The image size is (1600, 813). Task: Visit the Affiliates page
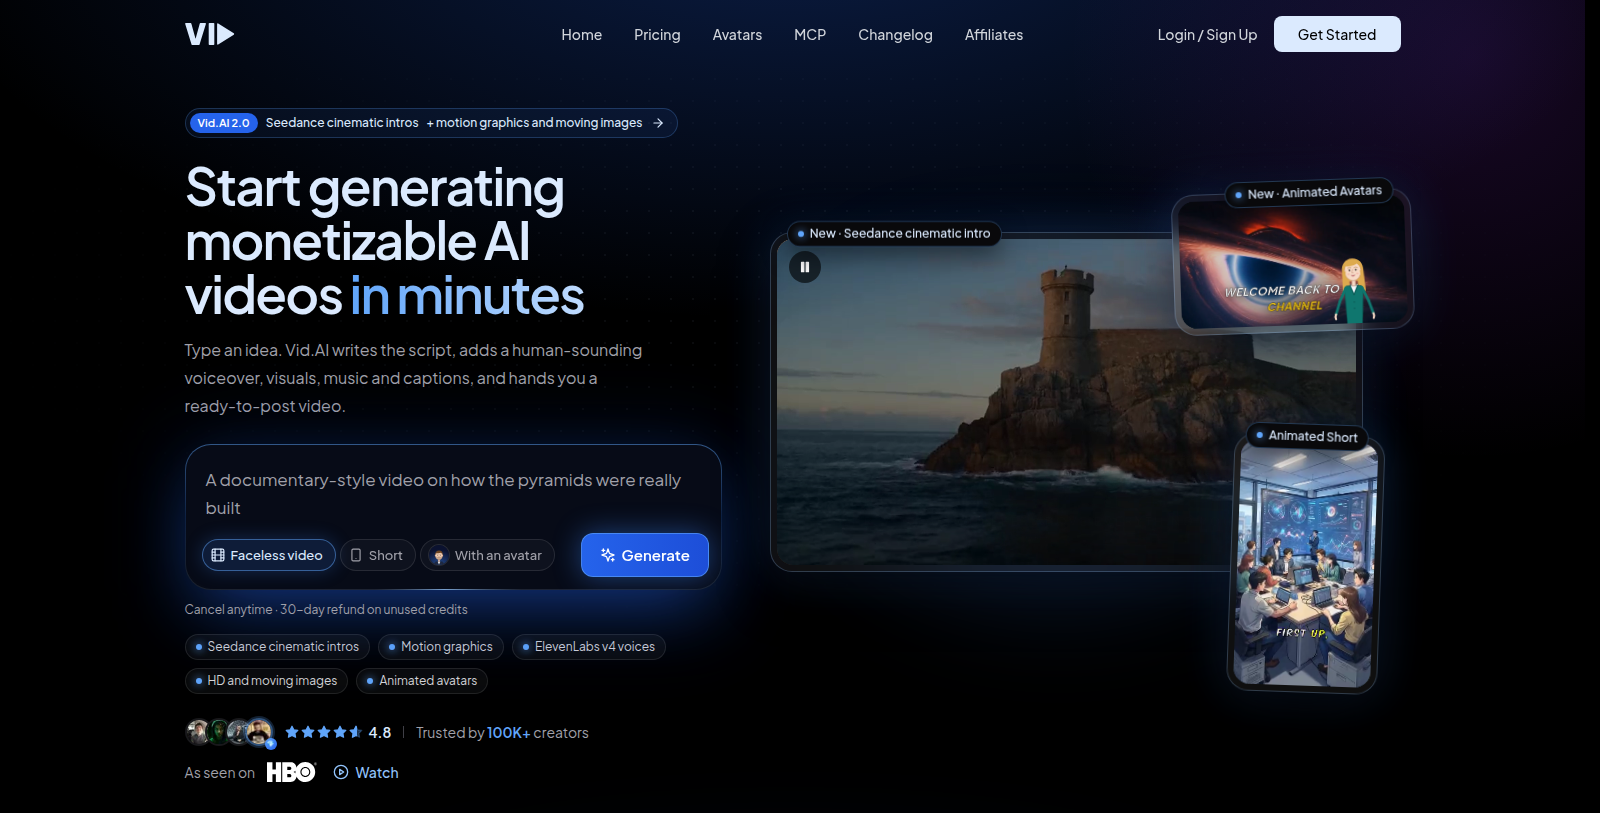coord(994,35)
